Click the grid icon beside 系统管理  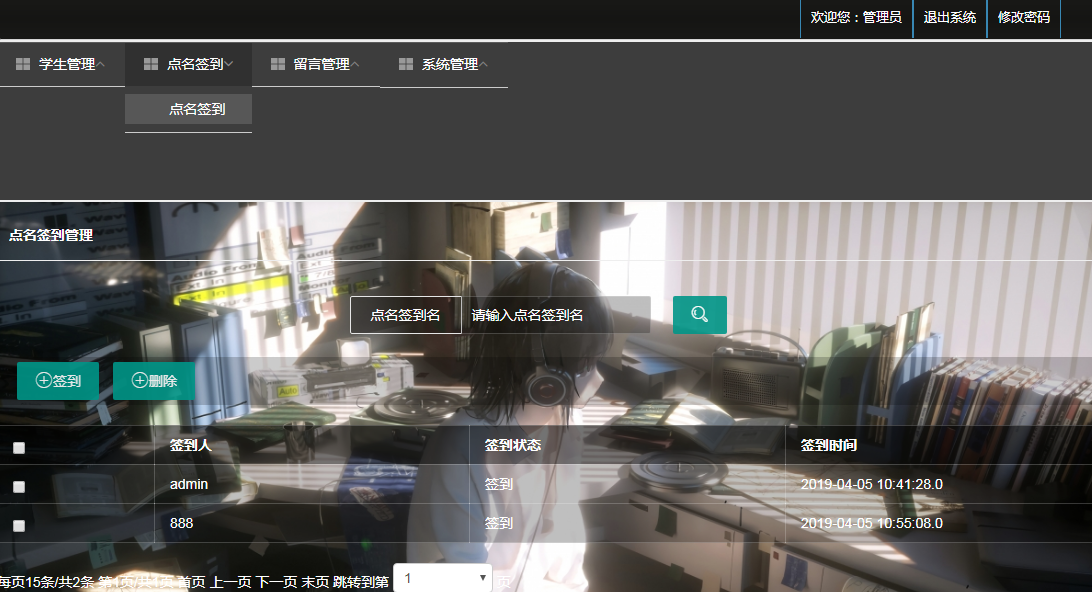406,64
